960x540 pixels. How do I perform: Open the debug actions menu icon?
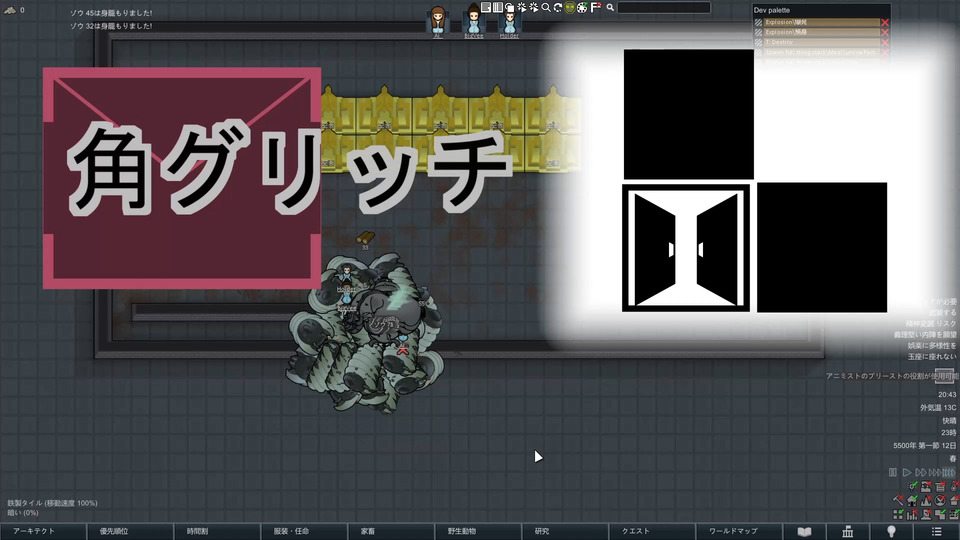522,7
